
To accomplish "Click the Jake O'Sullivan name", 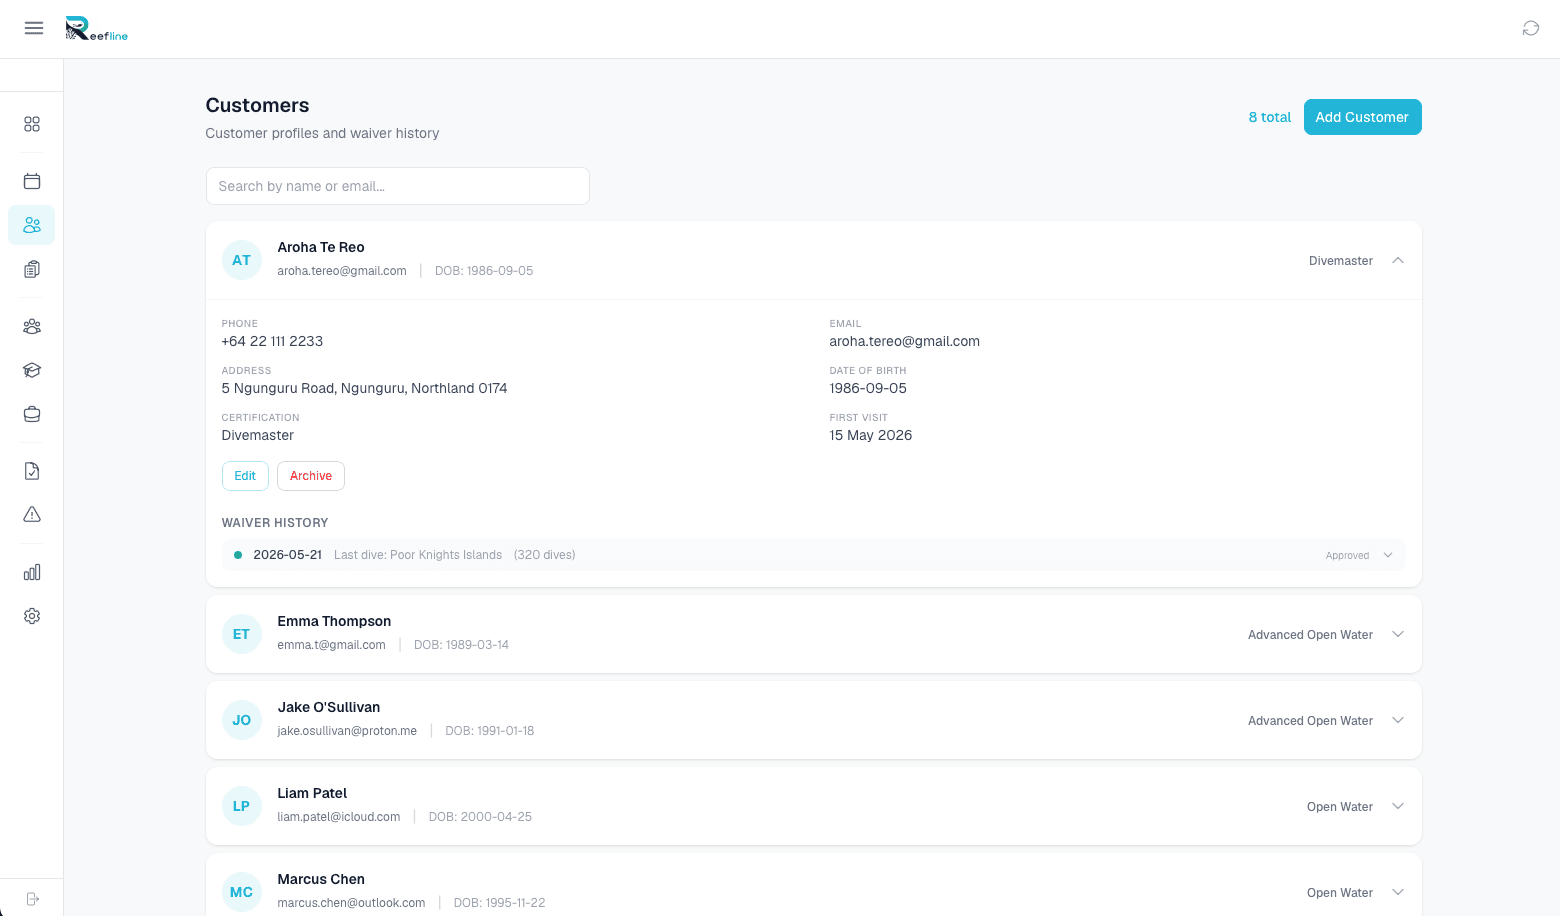I will pyautogui.click(x=329, y=707).
